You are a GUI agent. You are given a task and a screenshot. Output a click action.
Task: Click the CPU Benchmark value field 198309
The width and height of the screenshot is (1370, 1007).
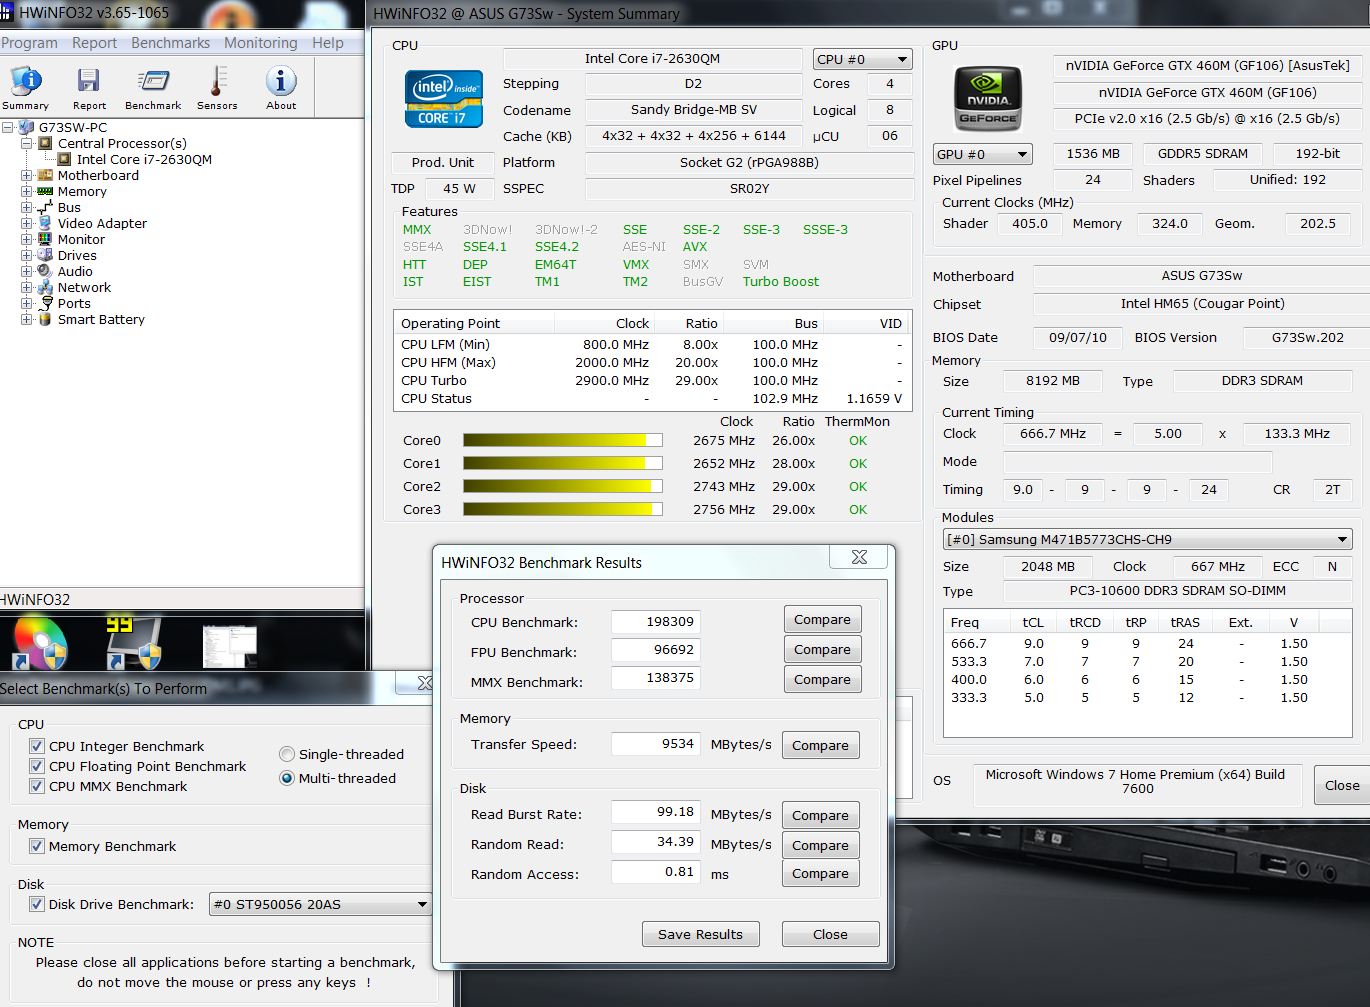click(656, 621)
